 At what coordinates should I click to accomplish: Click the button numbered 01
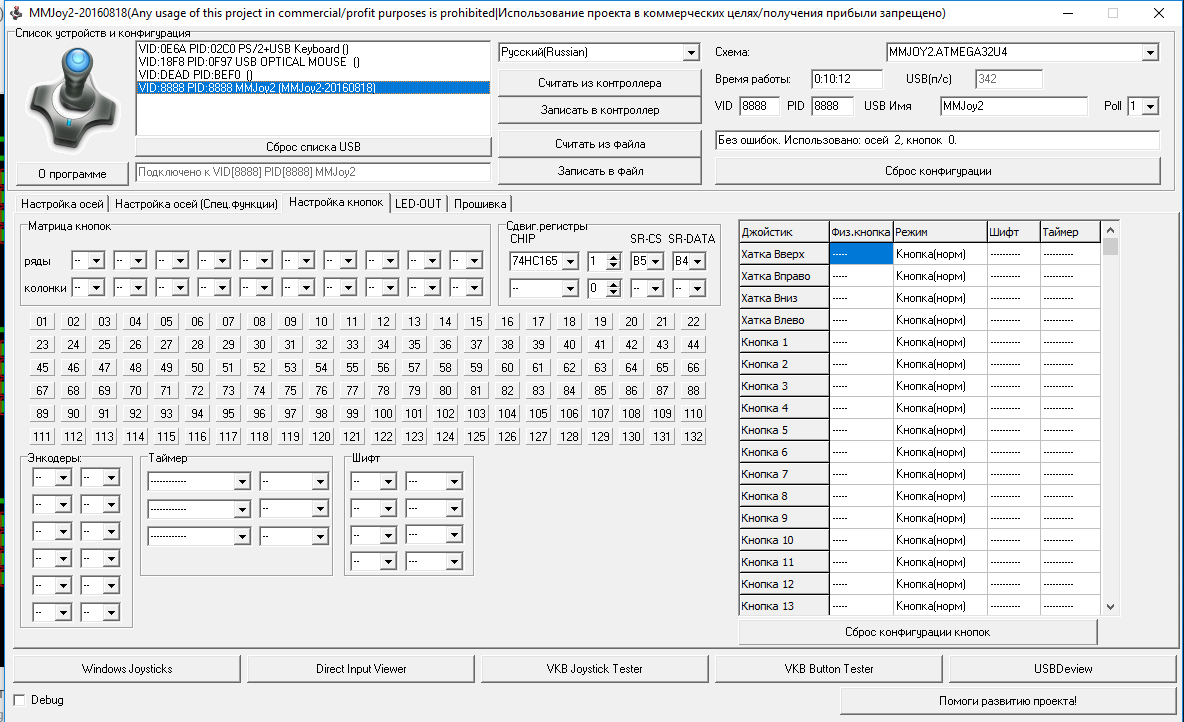coord(42,322)
